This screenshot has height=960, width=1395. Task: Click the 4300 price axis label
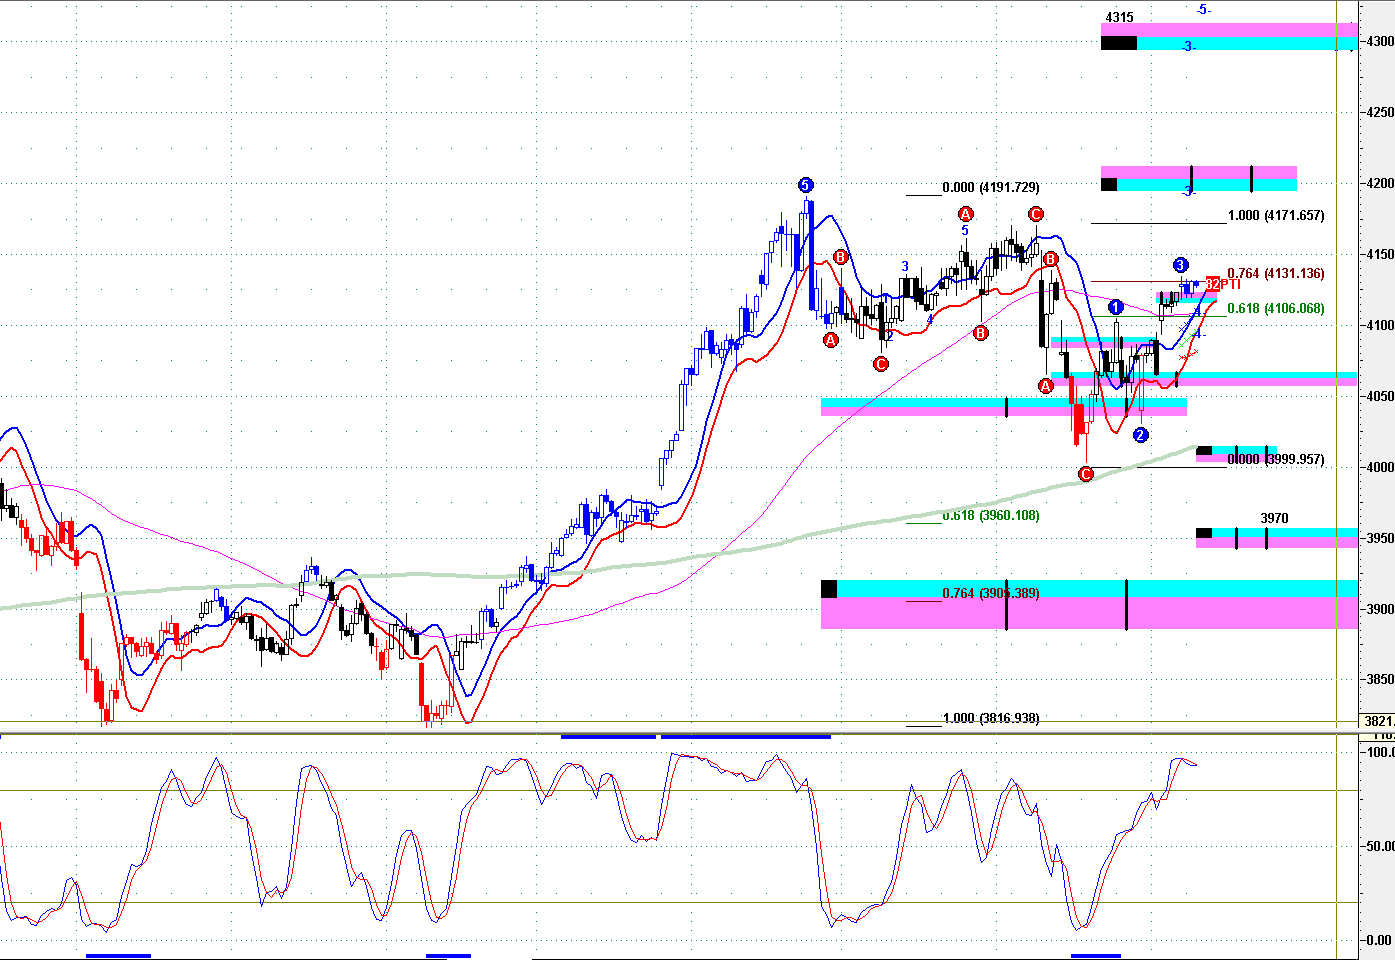[1380, 42]
